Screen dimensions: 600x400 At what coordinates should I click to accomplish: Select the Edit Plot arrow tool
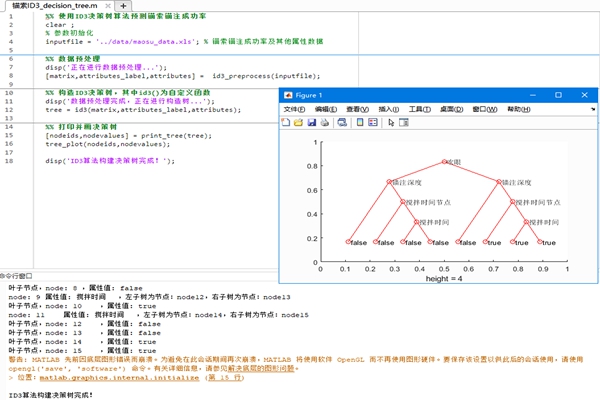(391, 122)
